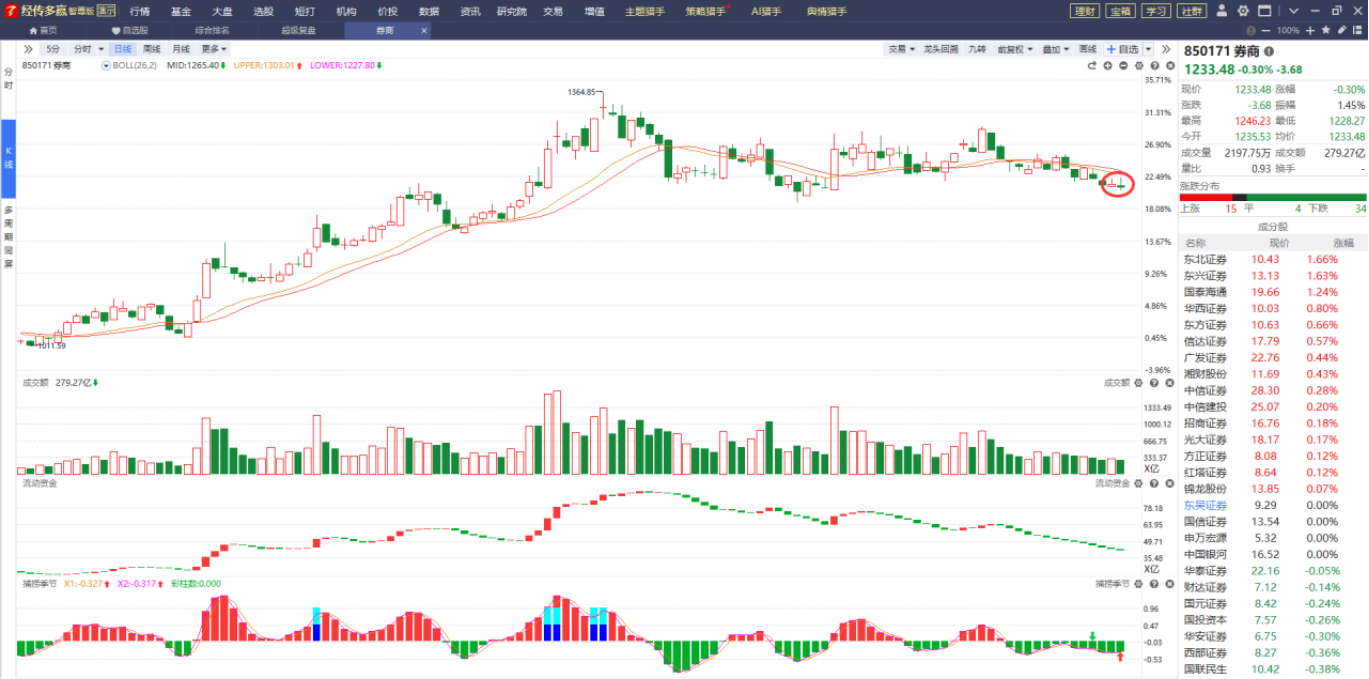Open help for 捕捞季节 indicator
The image size is (1369, 679).
click(1153, 583)
